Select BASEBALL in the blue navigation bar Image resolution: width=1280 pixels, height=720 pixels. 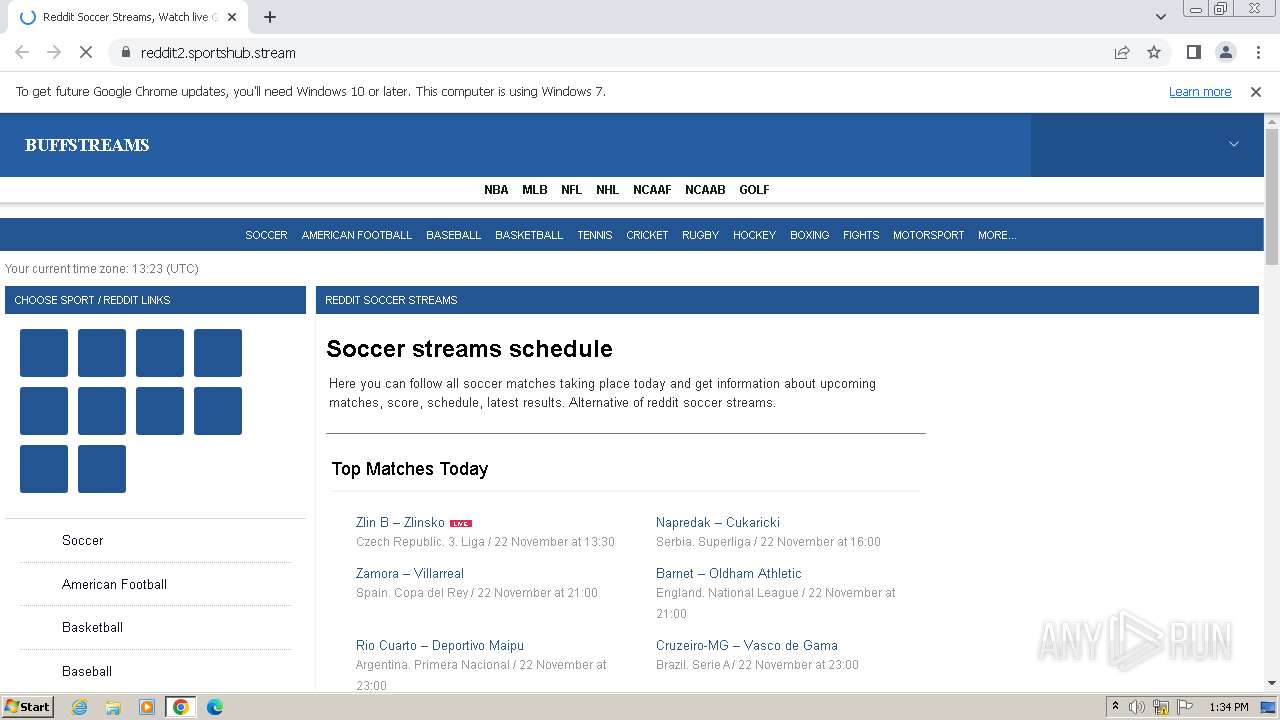[454, 235]
